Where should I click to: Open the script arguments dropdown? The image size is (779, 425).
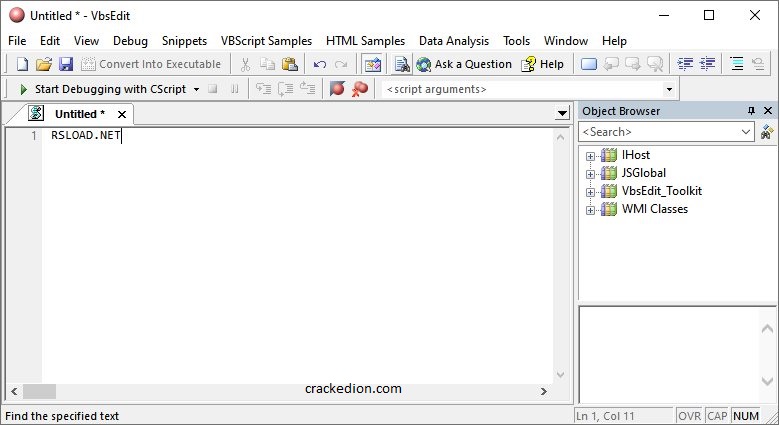click(669, 89)
